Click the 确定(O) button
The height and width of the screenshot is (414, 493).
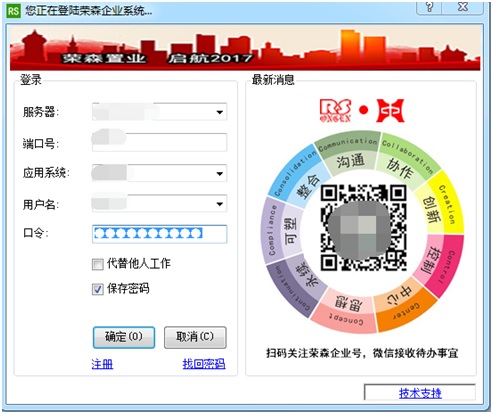[x=124, y=337]
